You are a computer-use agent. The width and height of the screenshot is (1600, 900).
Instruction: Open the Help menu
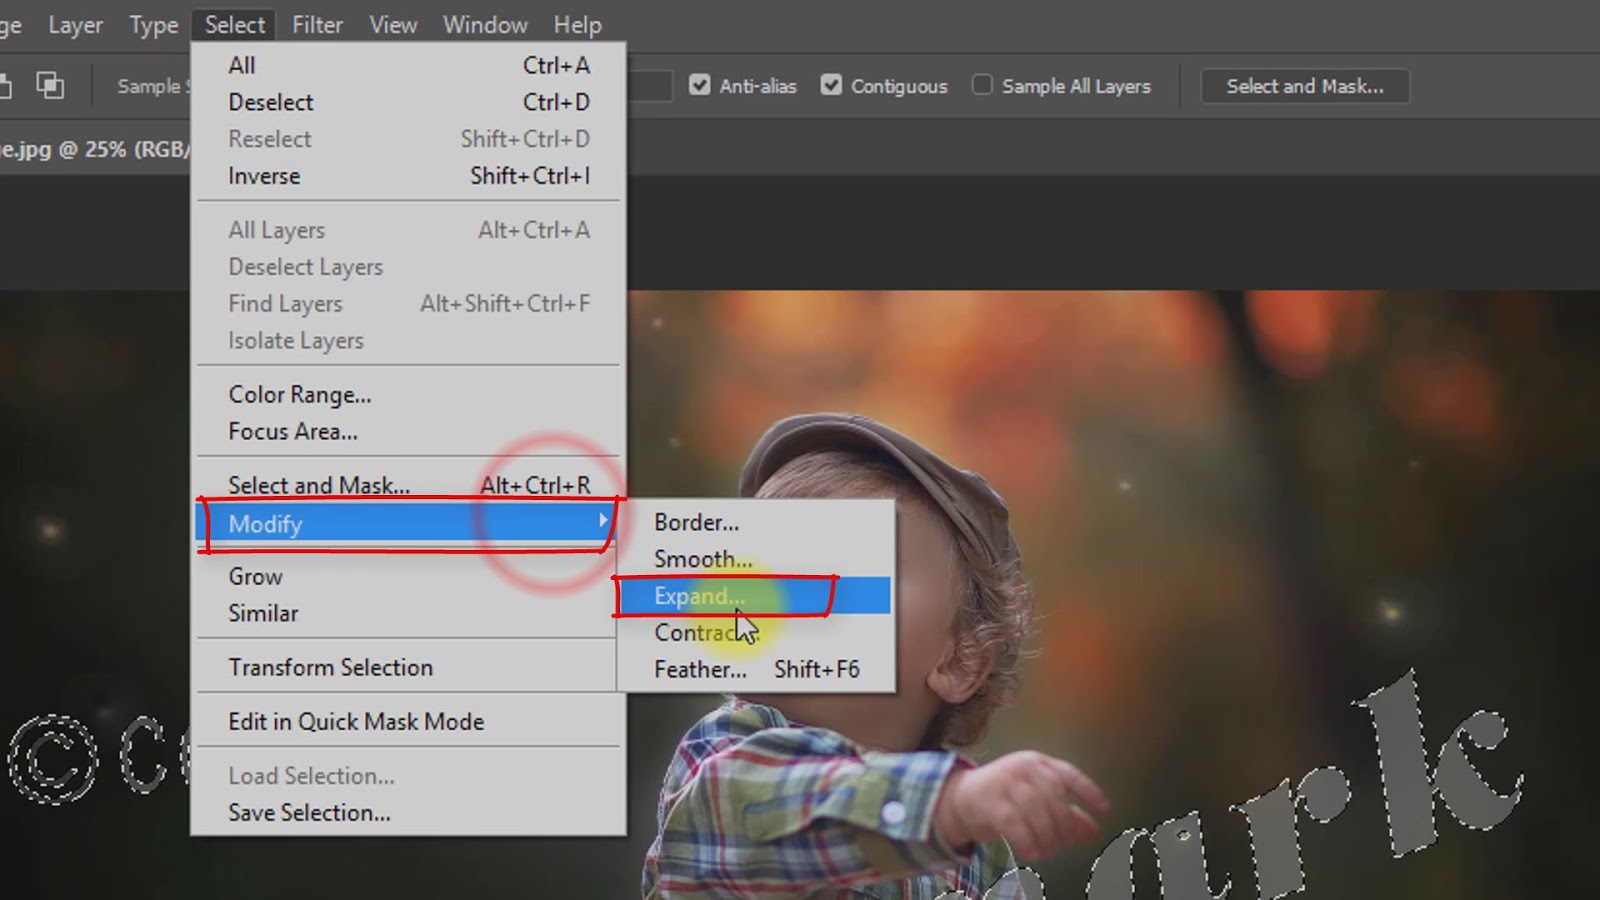[577, 25]
